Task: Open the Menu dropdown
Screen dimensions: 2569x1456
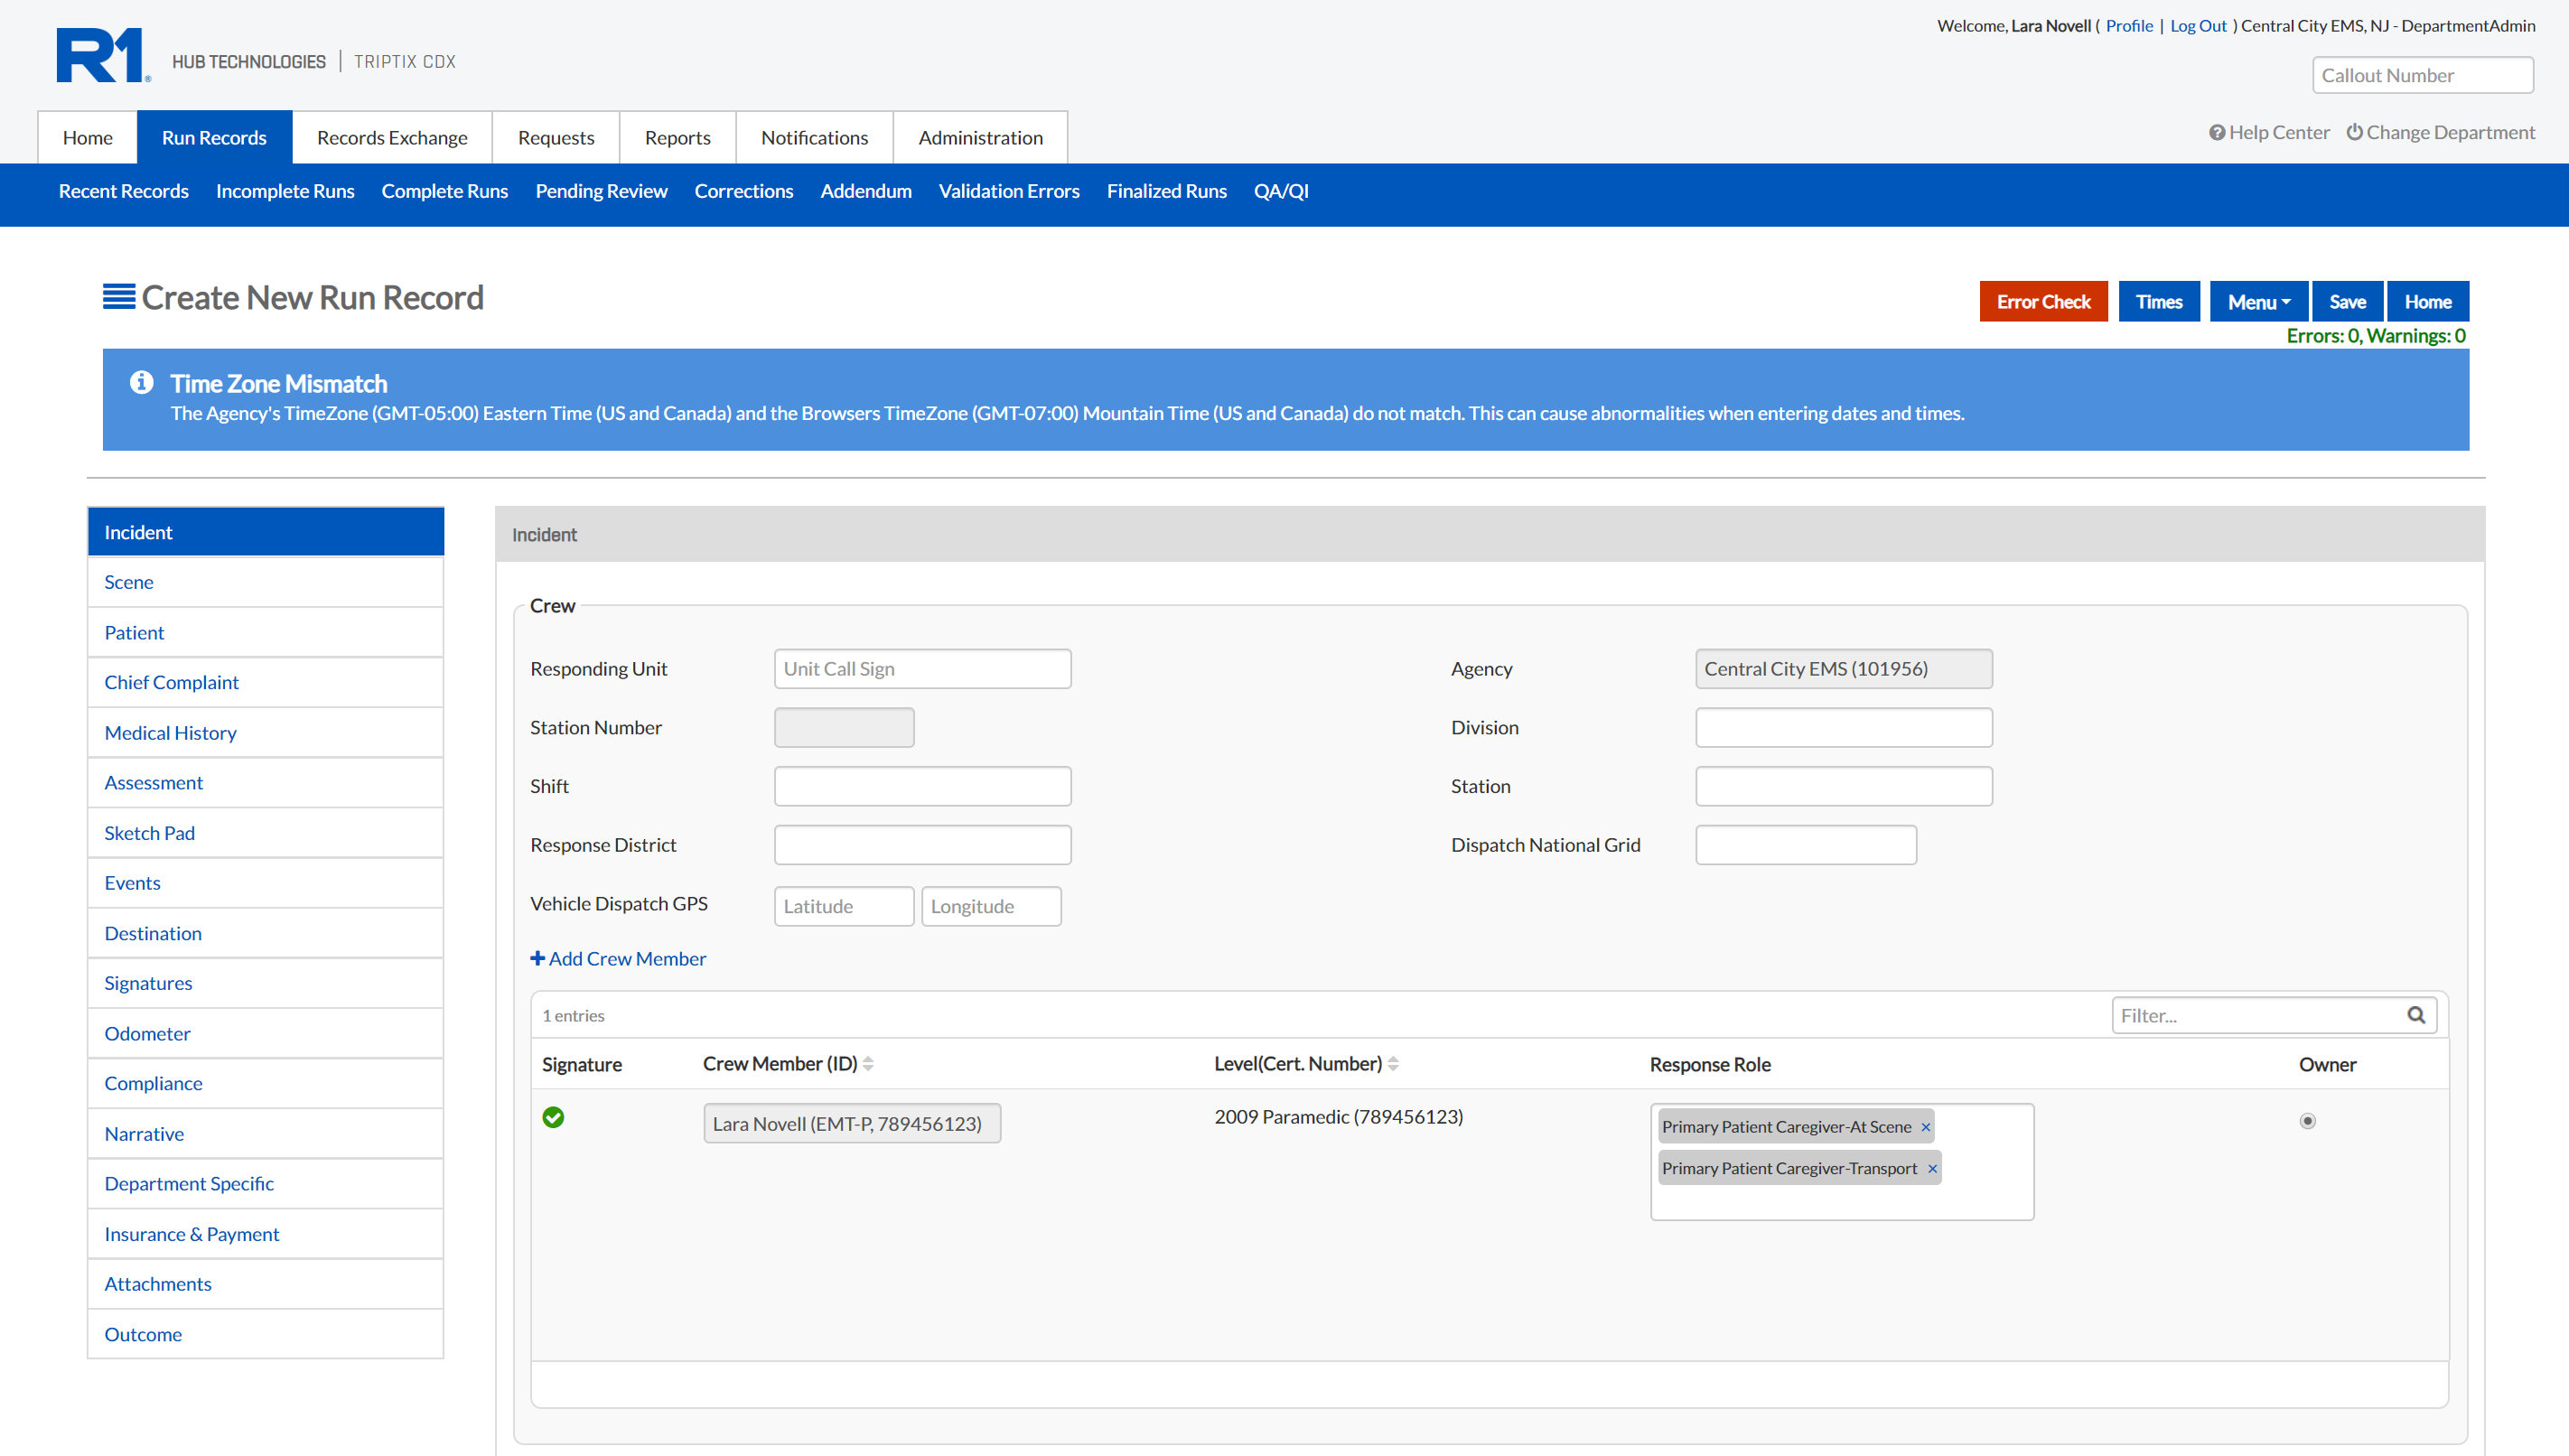Action: (2258, 301)
